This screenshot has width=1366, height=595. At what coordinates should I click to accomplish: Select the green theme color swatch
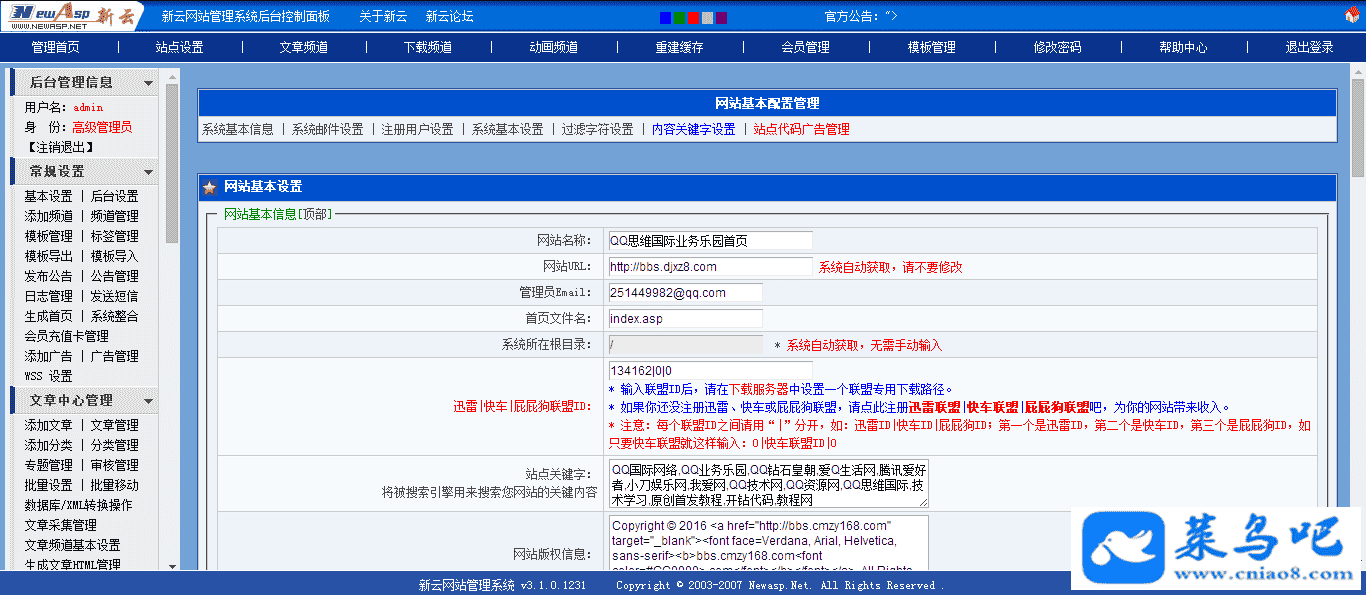coord(679,17)
